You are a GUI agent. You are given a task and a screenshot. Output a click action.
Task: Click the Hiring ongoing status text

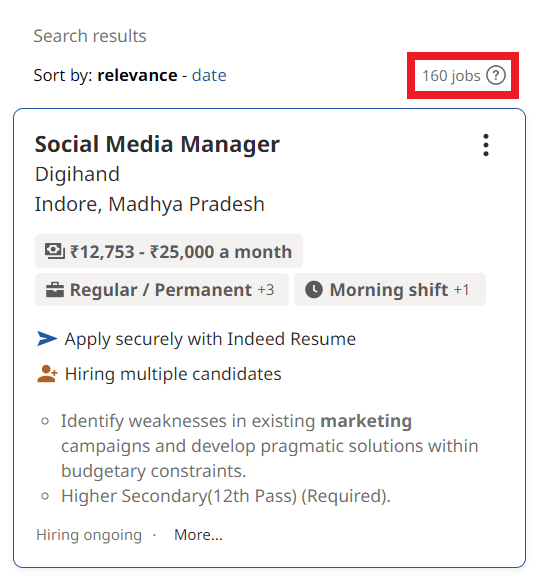(89, 535)
